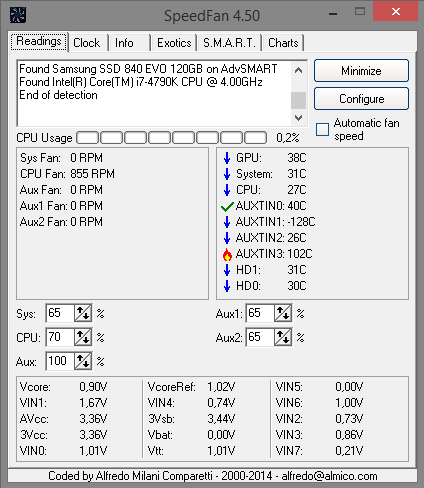Click the alfredo@almico.com status bar text
Image resolution: width=424 pixels, height=488 pixels.
pyautogui.click(x=329, y=476)
